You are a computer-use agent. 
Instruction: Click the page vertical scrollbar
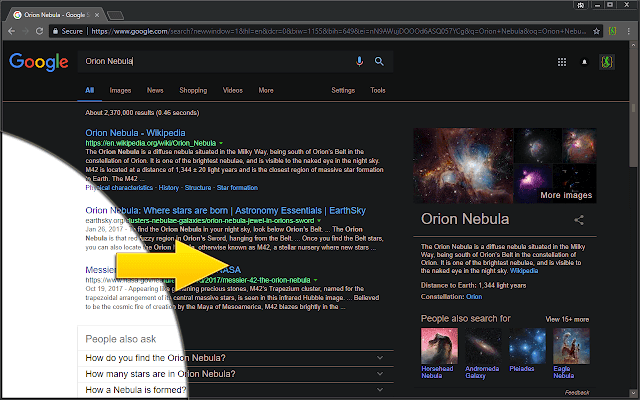pos(633,107)
